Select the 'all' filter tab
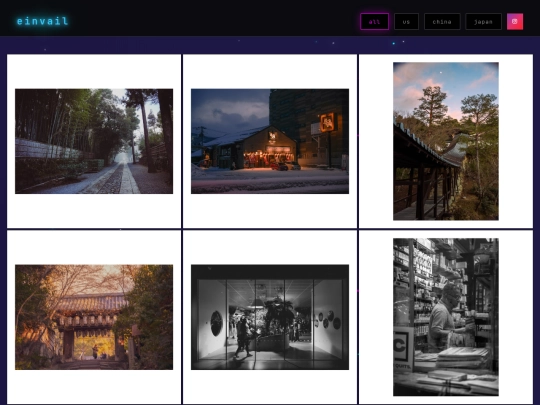This screenshot has width=540, height=405. [374, 22]
